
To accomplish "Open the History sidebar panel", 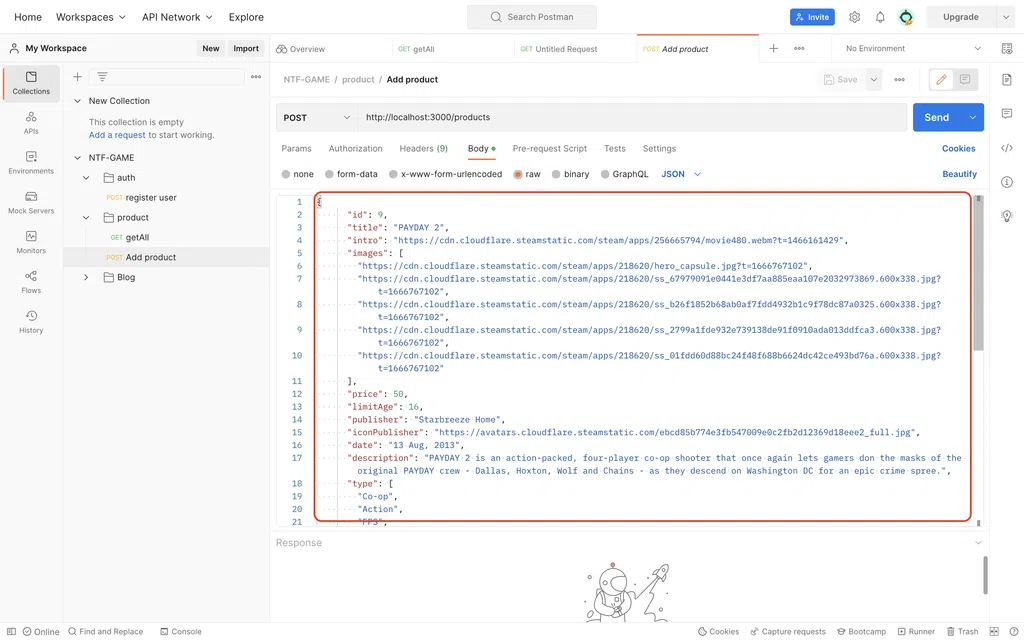I will coord(31,322).
